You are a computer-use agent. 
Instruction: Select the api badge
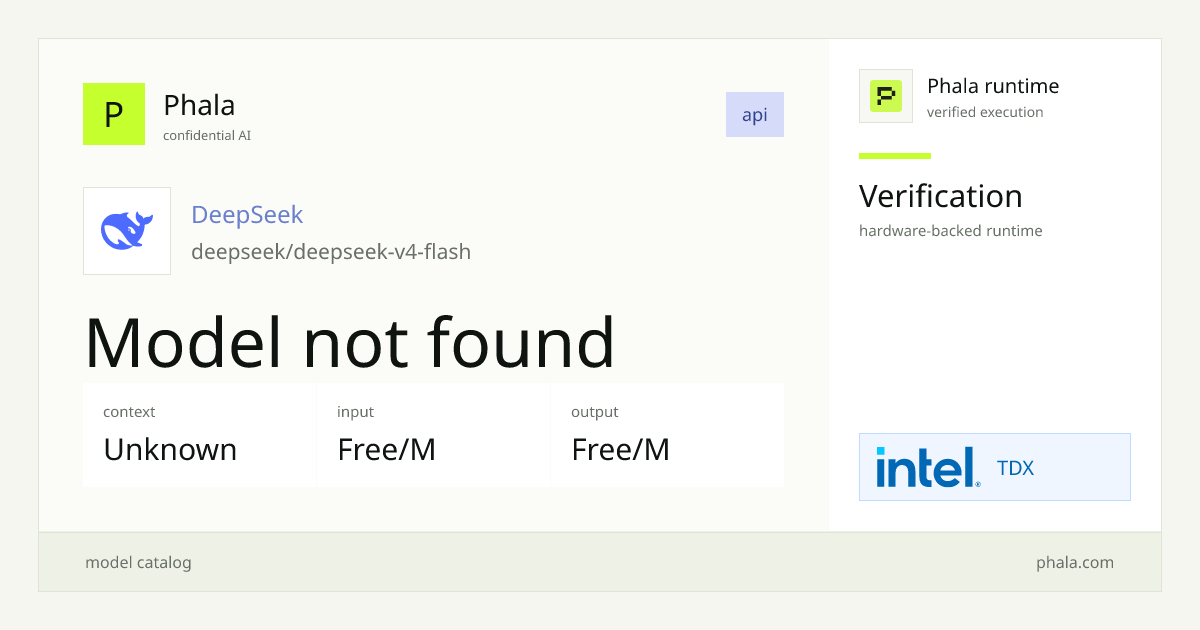coord(755,114)
